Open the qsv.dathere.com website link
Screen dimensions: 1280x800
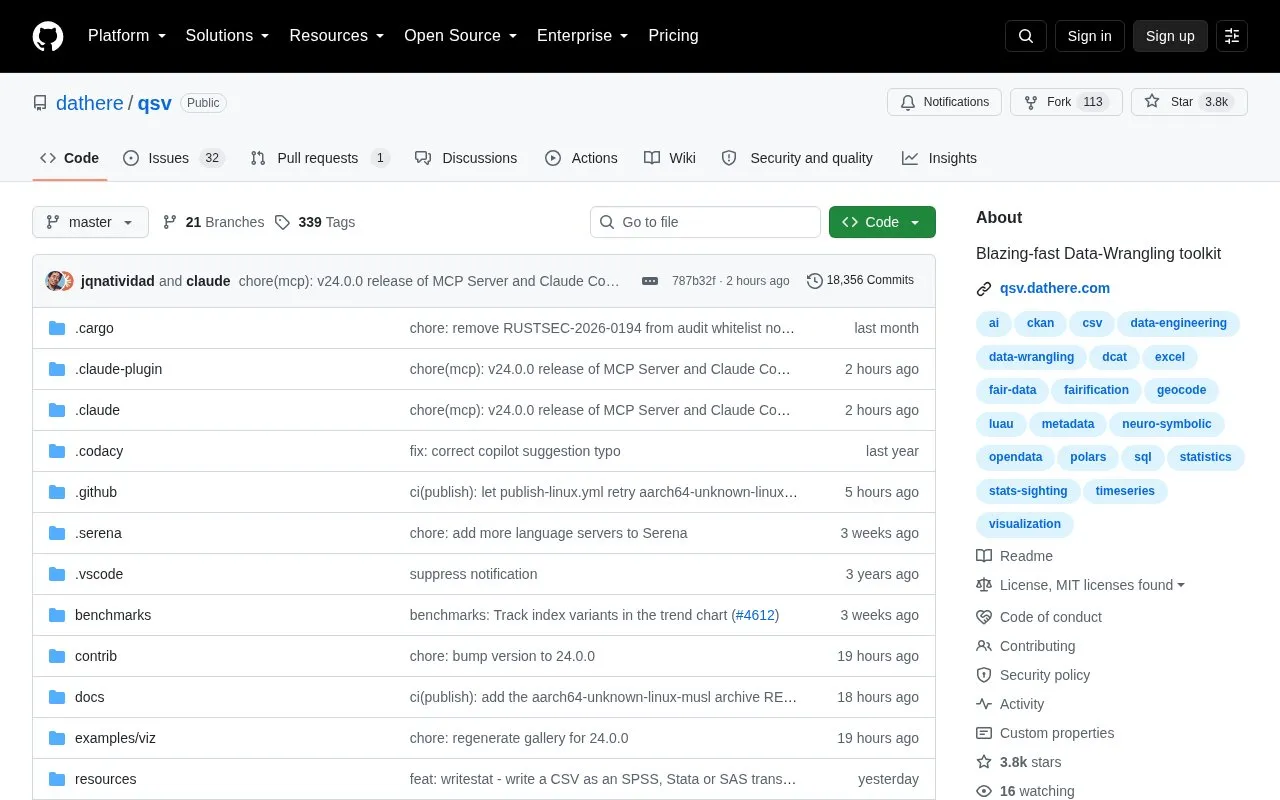[x=1055, y=288]
